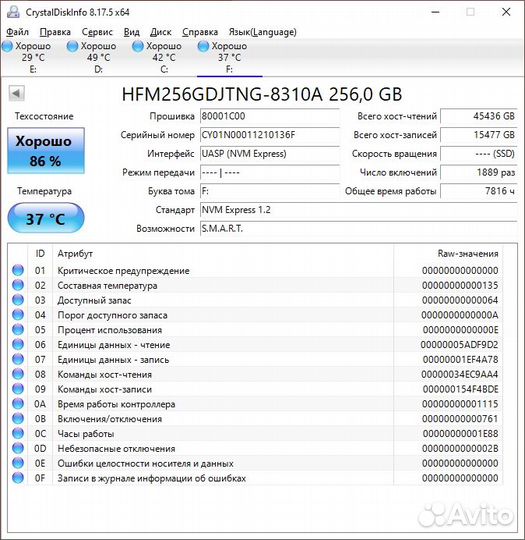Viewport: 525px width, 540px height.
Task: Click status icon of Команды хост-чтения row
Action: coord(18,374)
